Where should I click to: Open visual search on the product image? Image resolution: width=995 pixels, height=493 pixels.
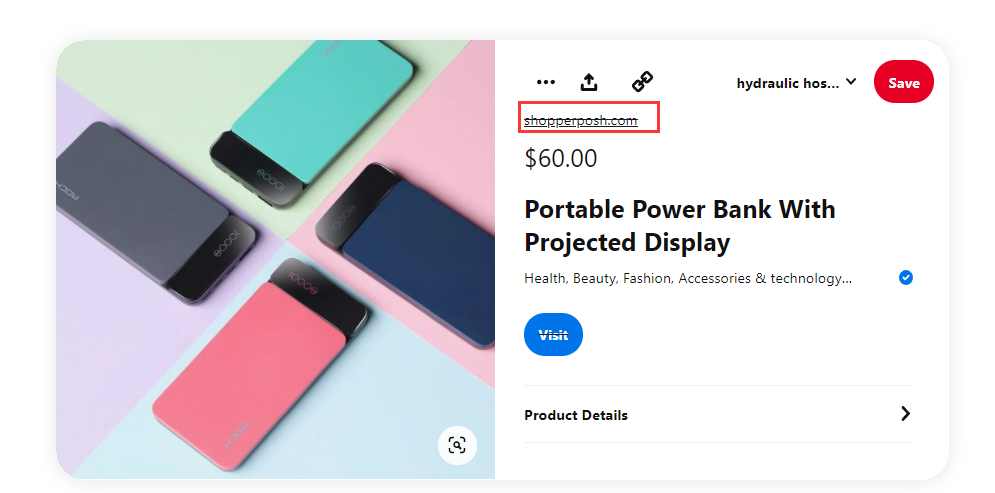[457, 445]
